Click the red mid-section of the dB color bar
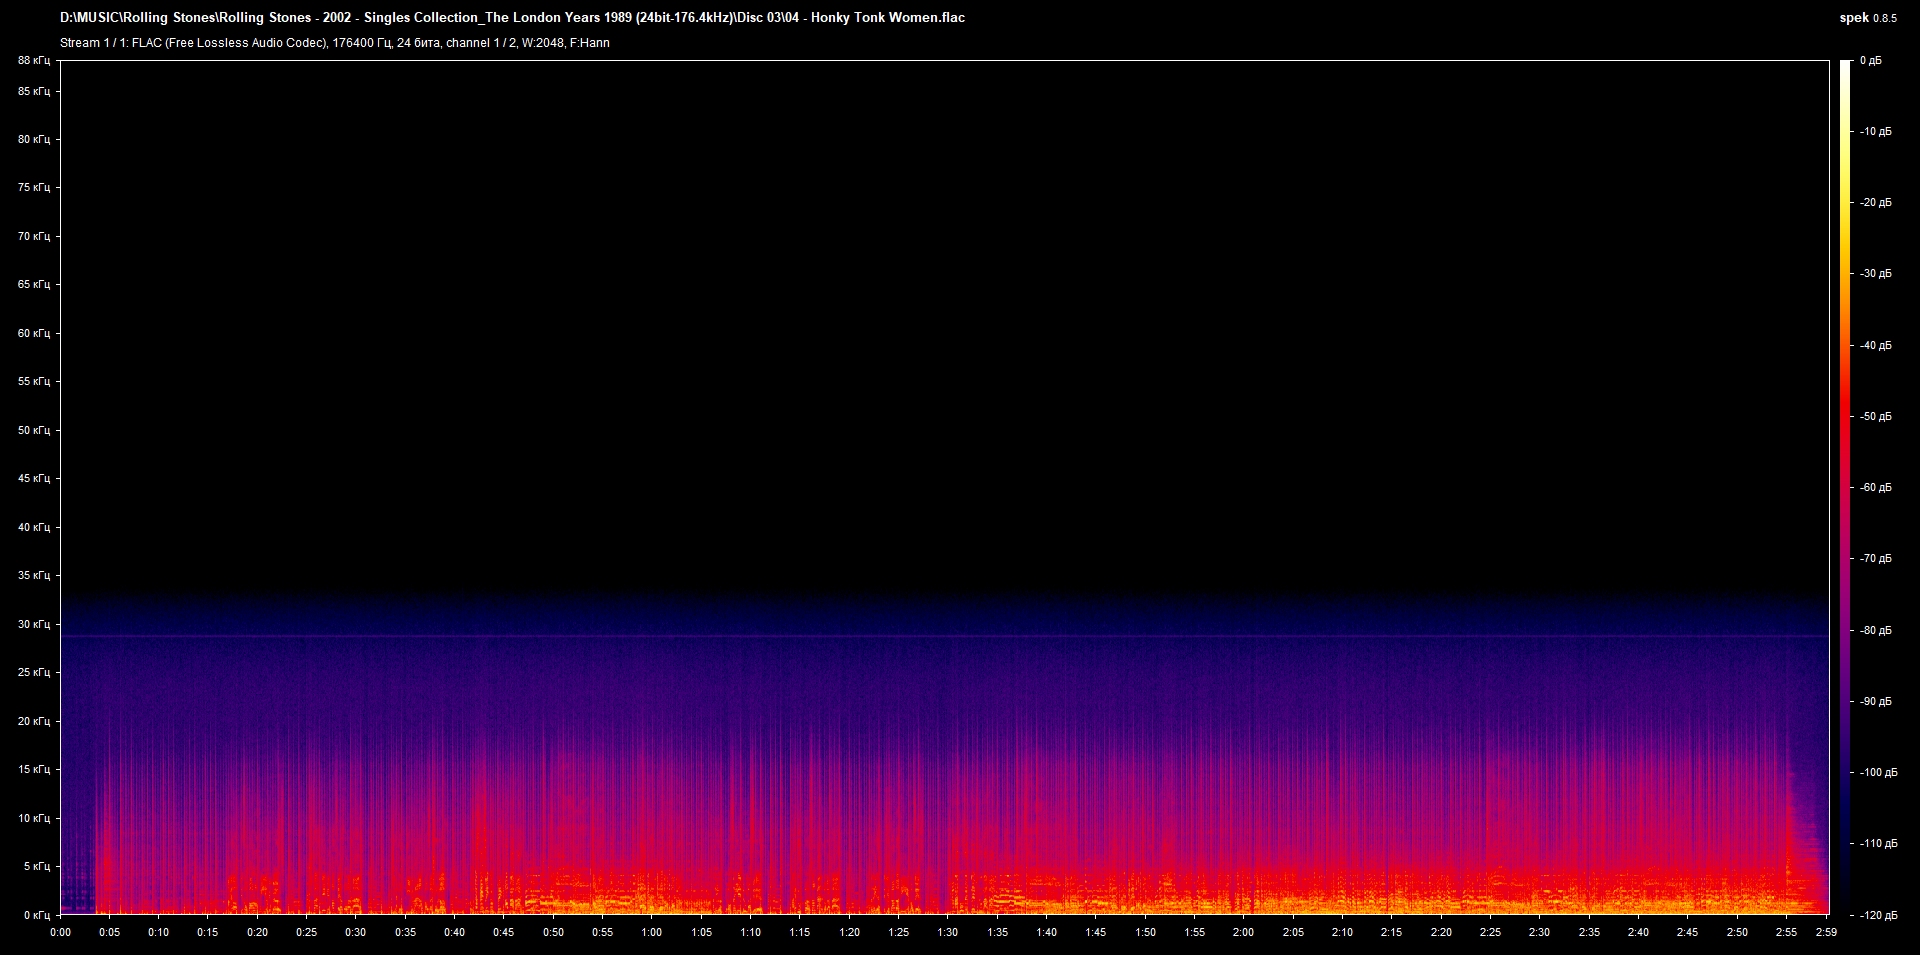 point(1846,420)
